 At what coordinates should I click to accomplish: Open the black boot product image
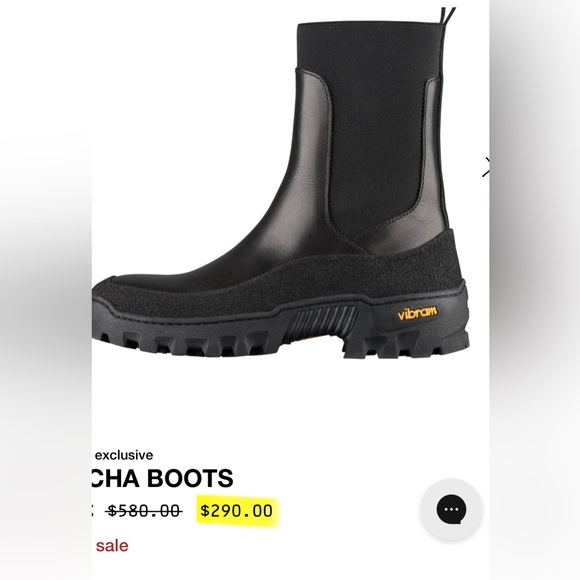281,183
